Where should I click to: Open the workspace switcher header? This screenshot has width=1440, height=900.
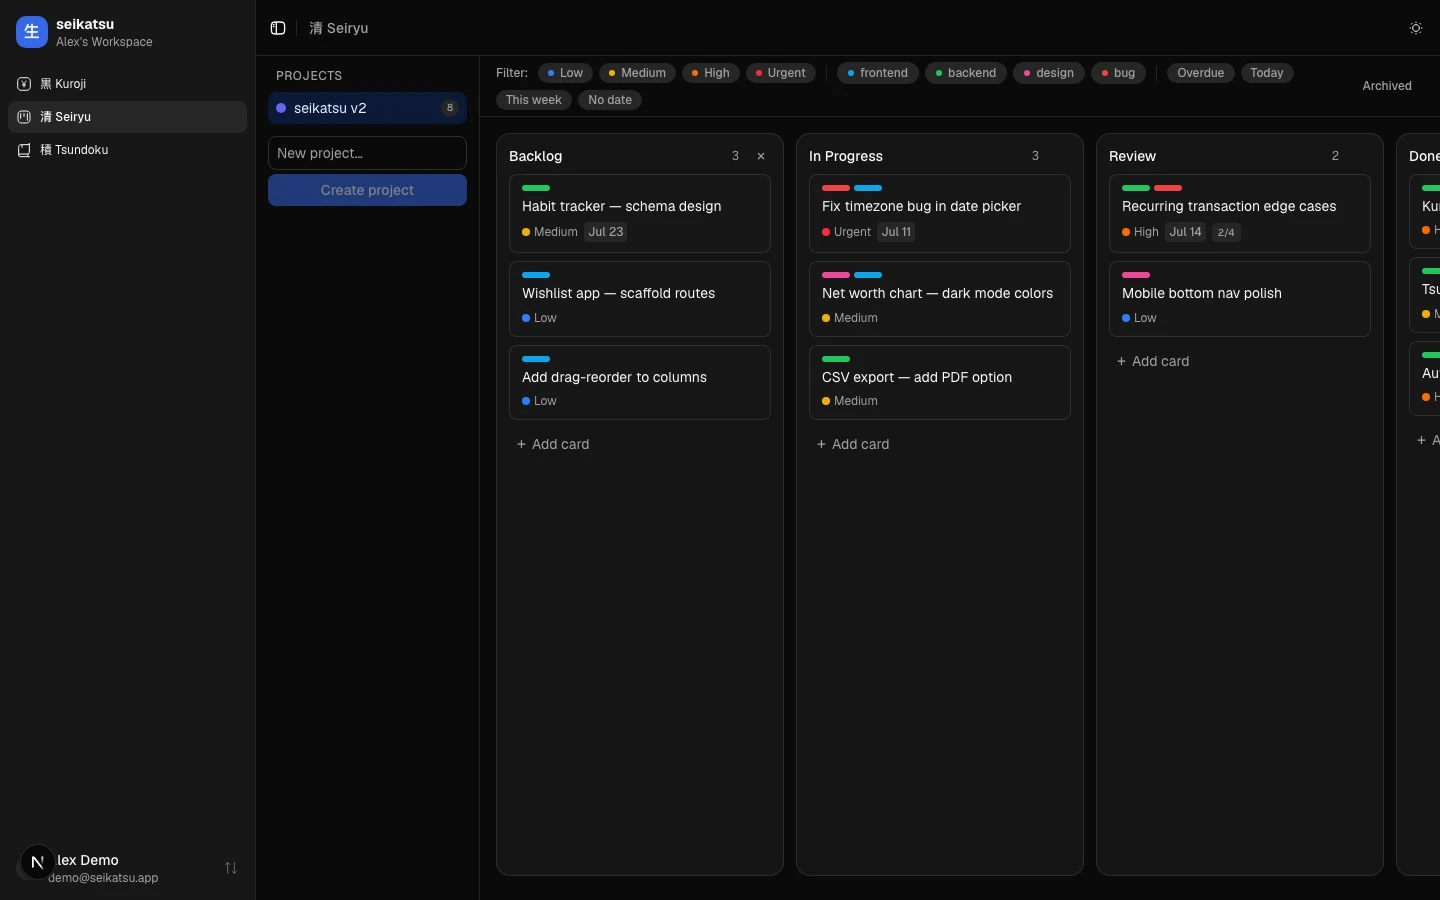pos(127,32)
